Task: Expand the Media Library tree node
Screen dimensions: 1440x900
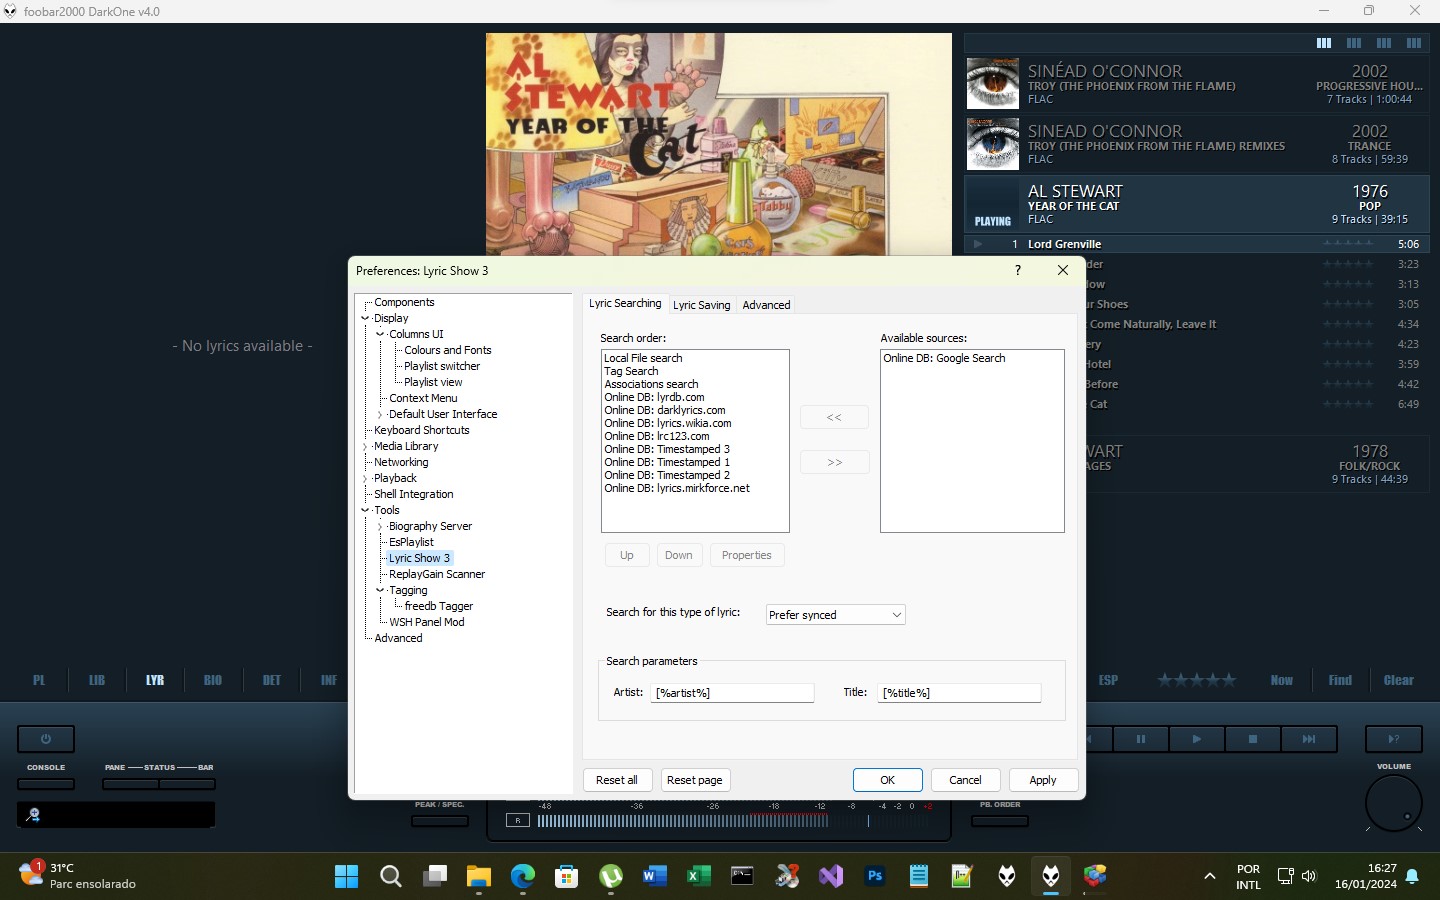Action: (x=365, y=446)
